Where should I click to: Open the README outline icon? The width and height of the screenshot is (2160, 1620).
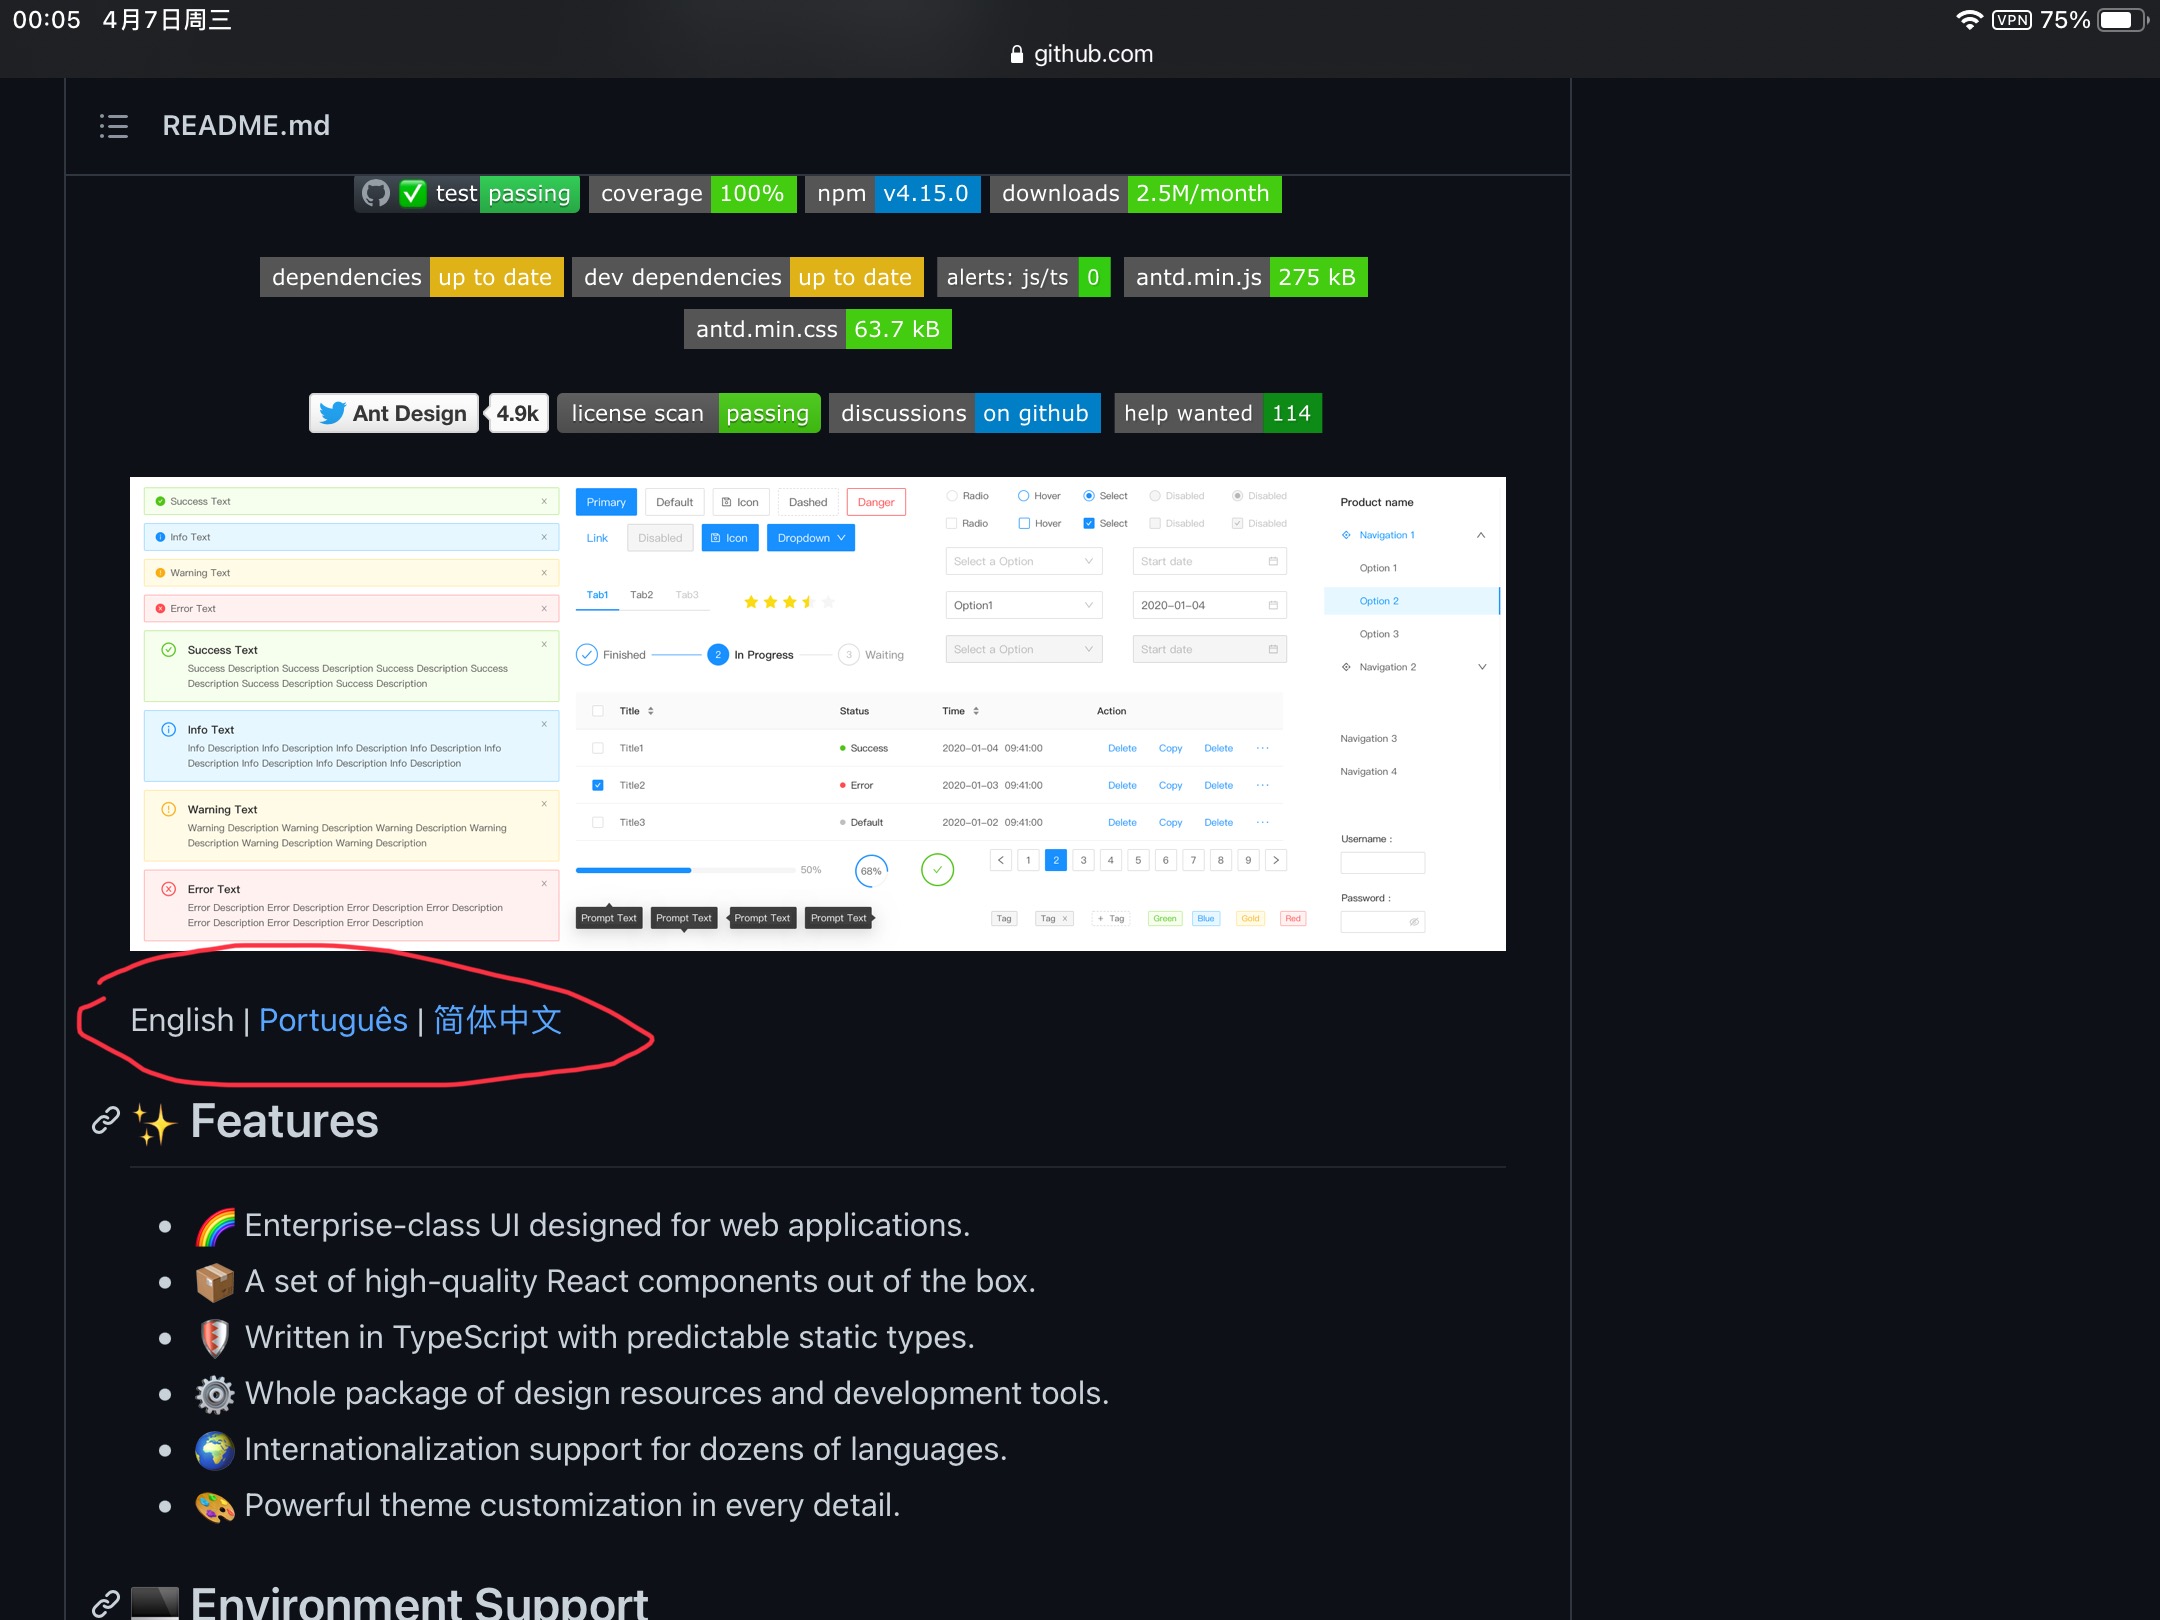click(x=113, y=126)
